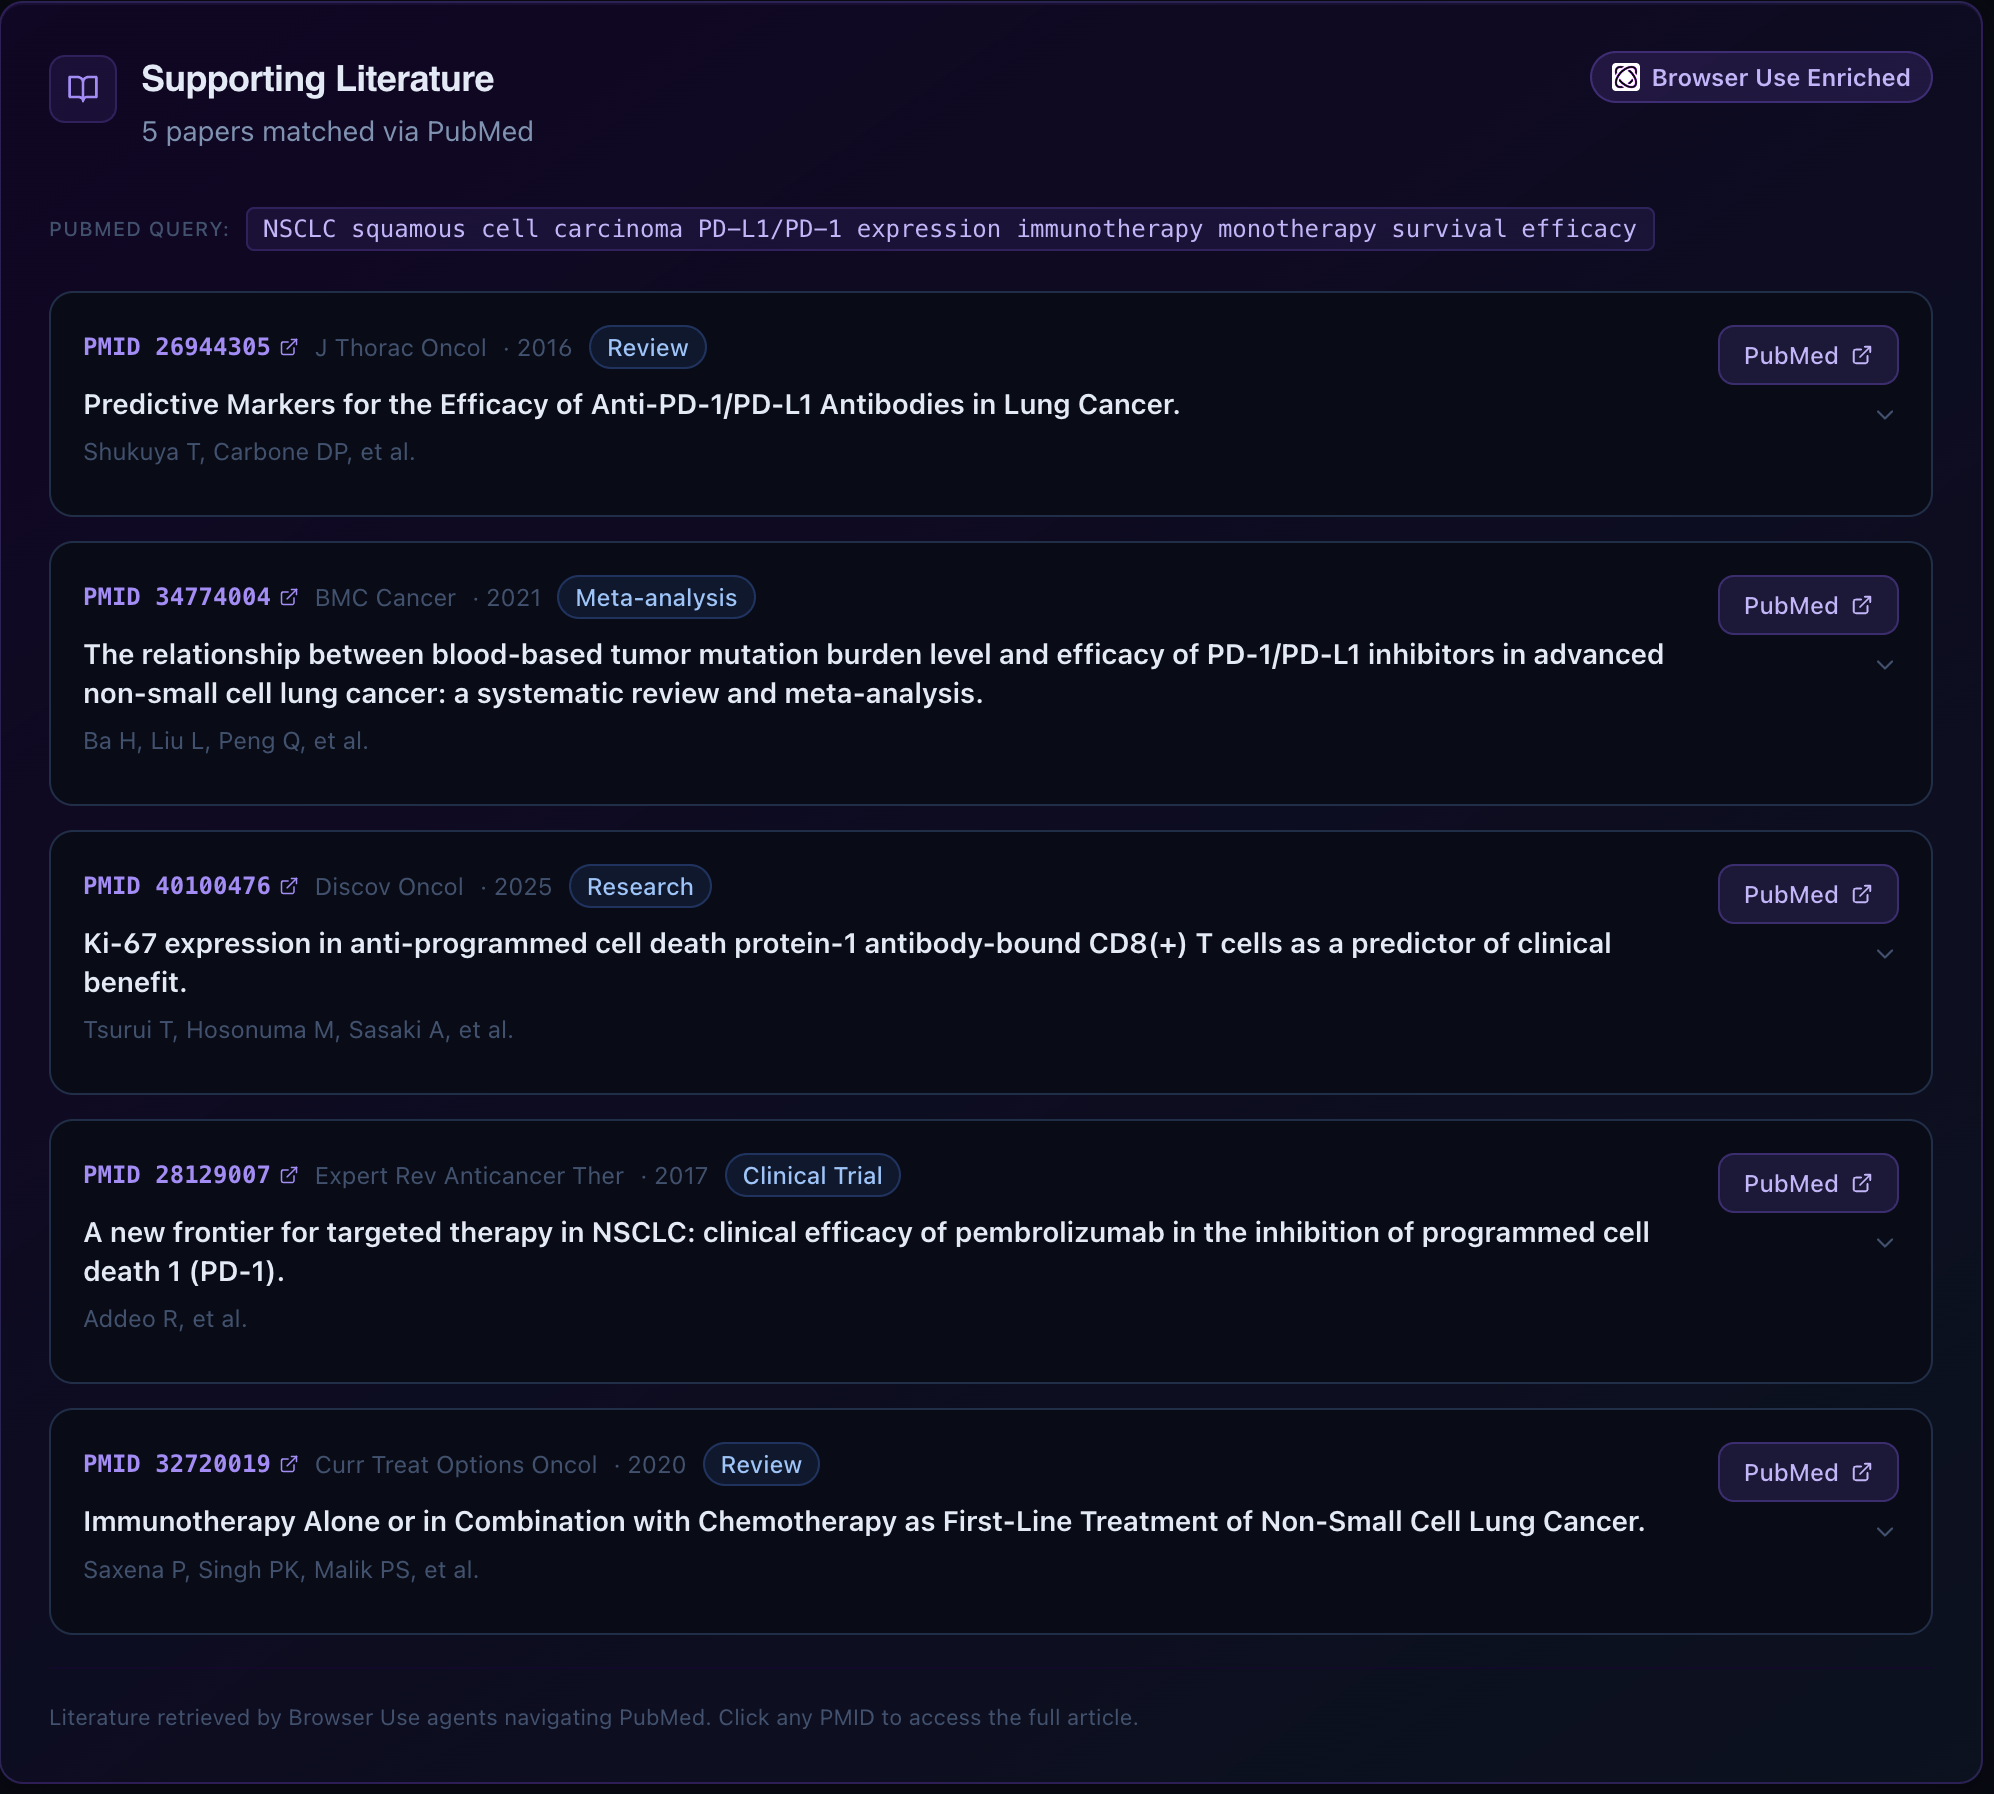This screenshot has width=1994, height=1794.
Task: Expand the Predictive Markers paper details
Action: click(x=1884, y=415)
